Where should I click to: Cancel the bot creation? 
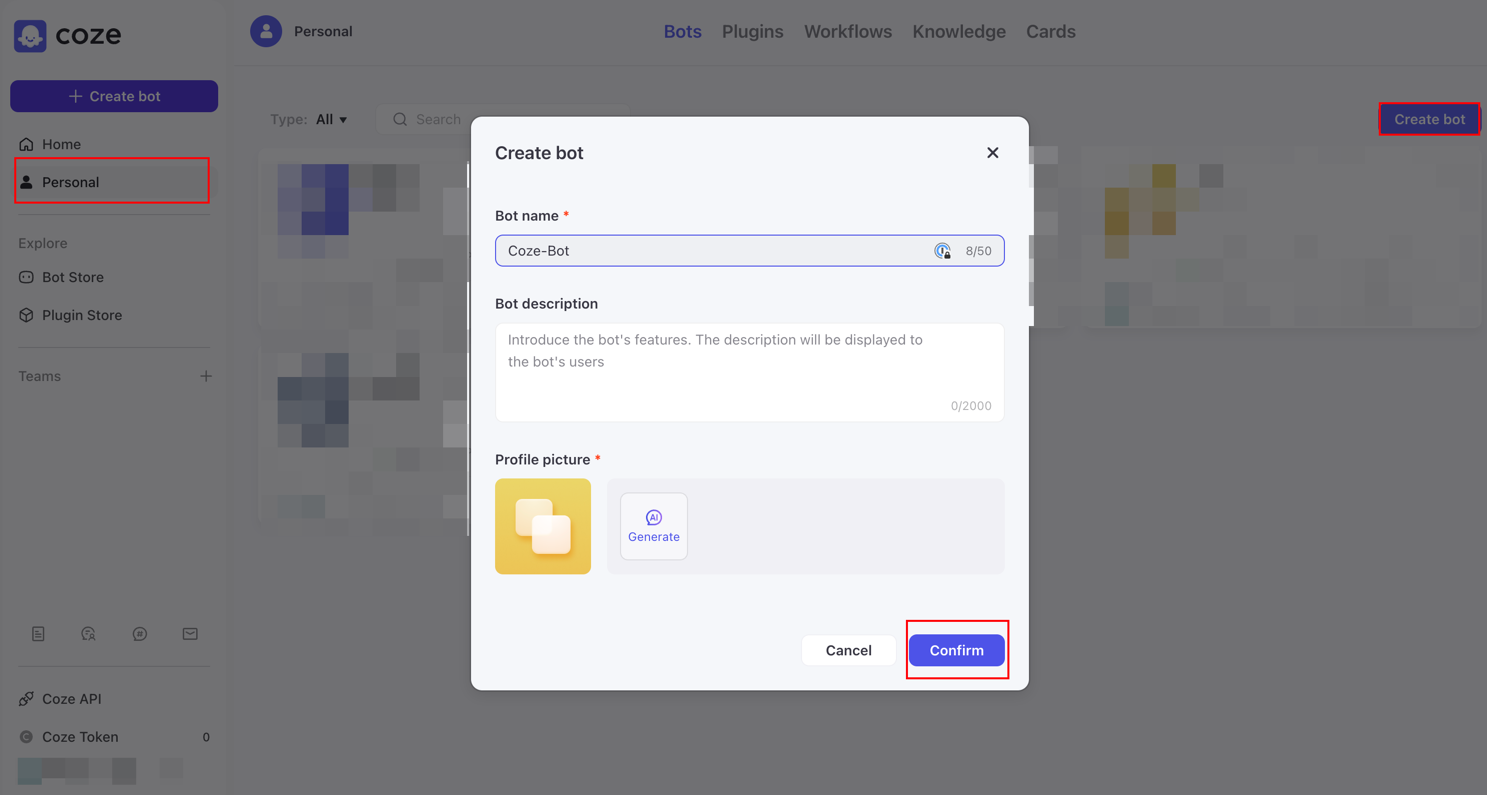[x=848, y=650]
